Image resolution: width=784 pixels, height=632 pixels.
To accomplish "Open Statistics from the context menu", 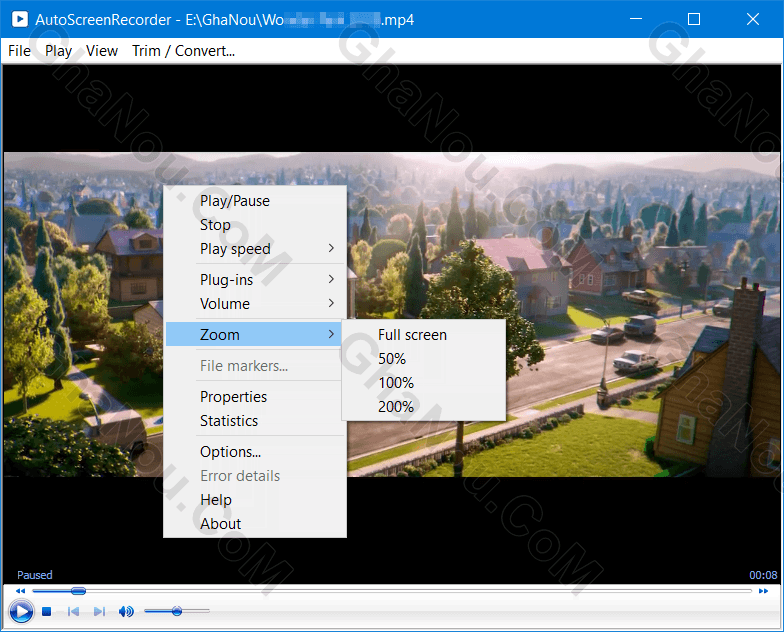I will pyautogui.click(x=255, y=420).
